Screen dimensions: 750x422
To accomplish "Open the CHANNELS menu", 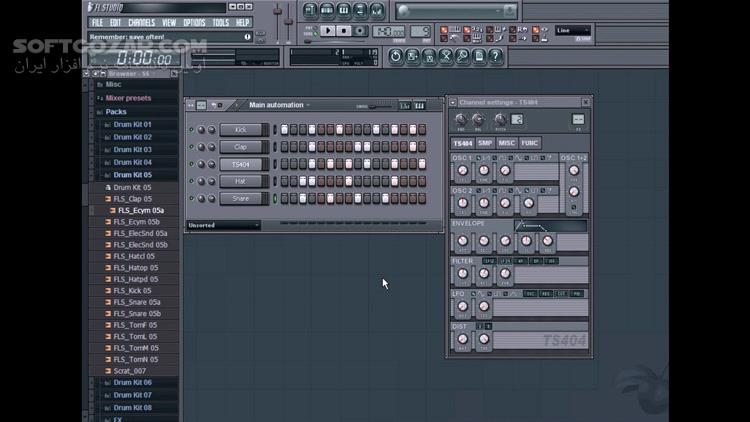I will click(x=142, y=22).
